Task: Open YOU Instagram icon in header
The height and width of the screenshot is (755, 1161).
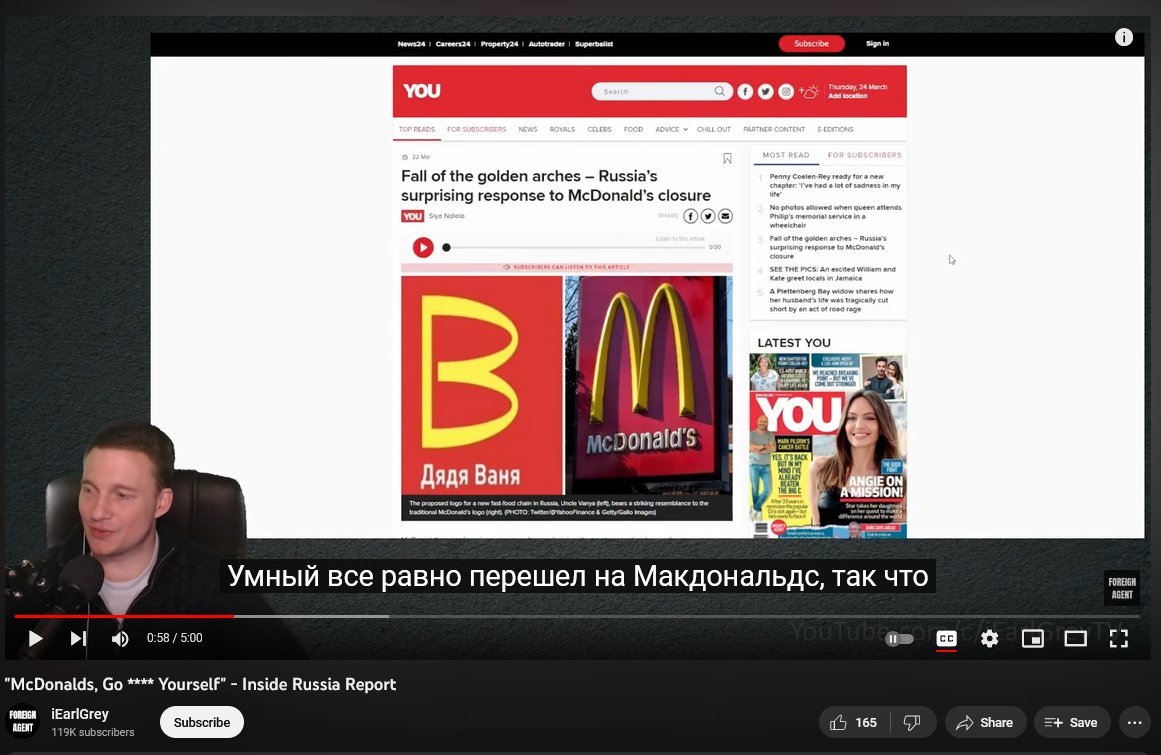Action: (786, 91)
